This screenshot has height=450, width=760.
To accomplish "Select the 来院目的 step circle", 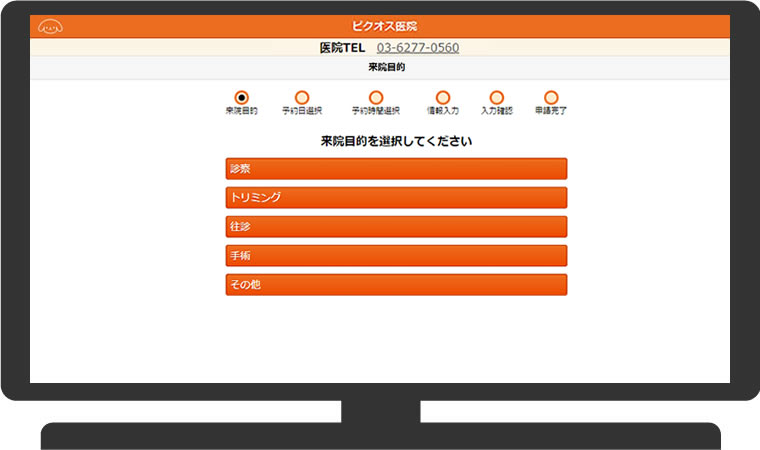I will tap(241, 97).
